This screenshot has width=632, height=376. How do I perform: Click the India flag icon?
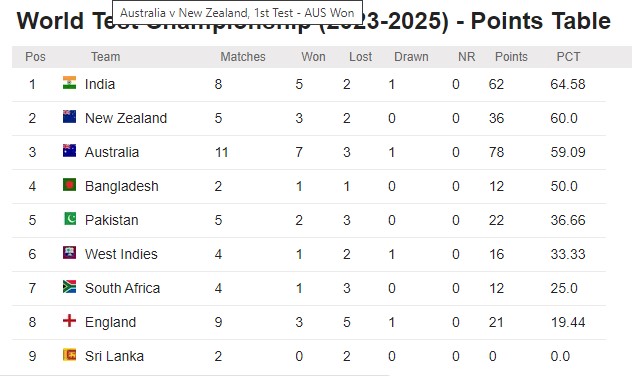[x=69, y=83]
